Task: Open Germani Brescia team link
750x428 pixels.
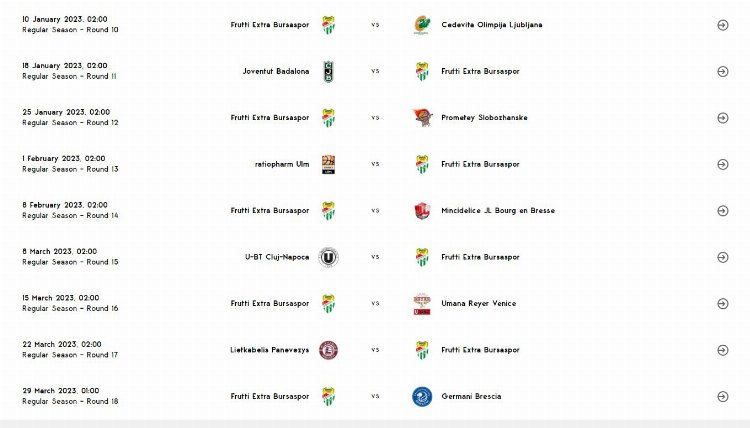Action: [x=471, y=396]
